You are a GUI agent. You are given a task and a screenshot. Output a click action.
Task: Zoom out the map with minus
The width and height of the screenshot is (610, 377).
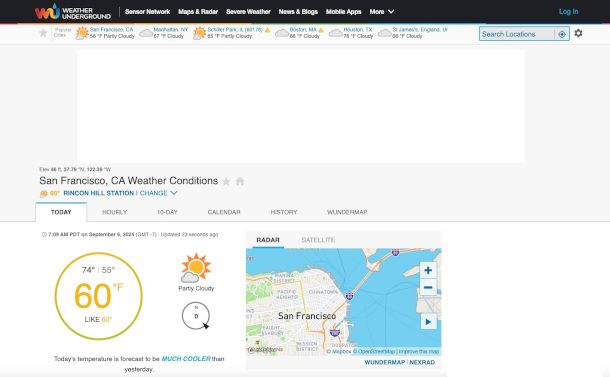[428, 288]
